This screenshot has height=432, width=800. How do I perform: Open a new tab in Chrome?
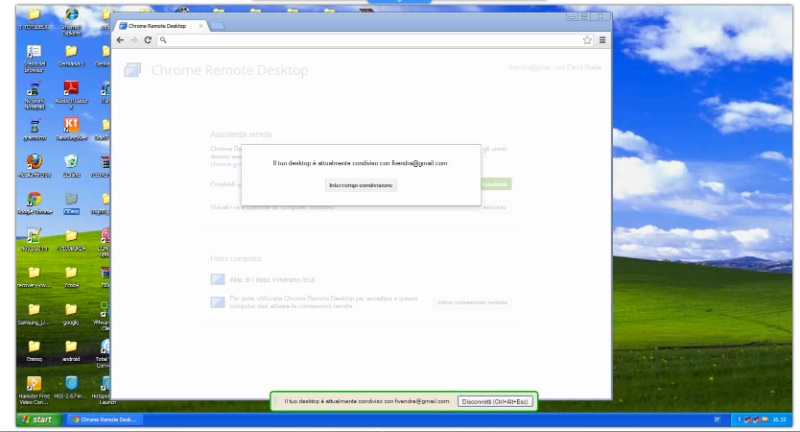point(216,24)
